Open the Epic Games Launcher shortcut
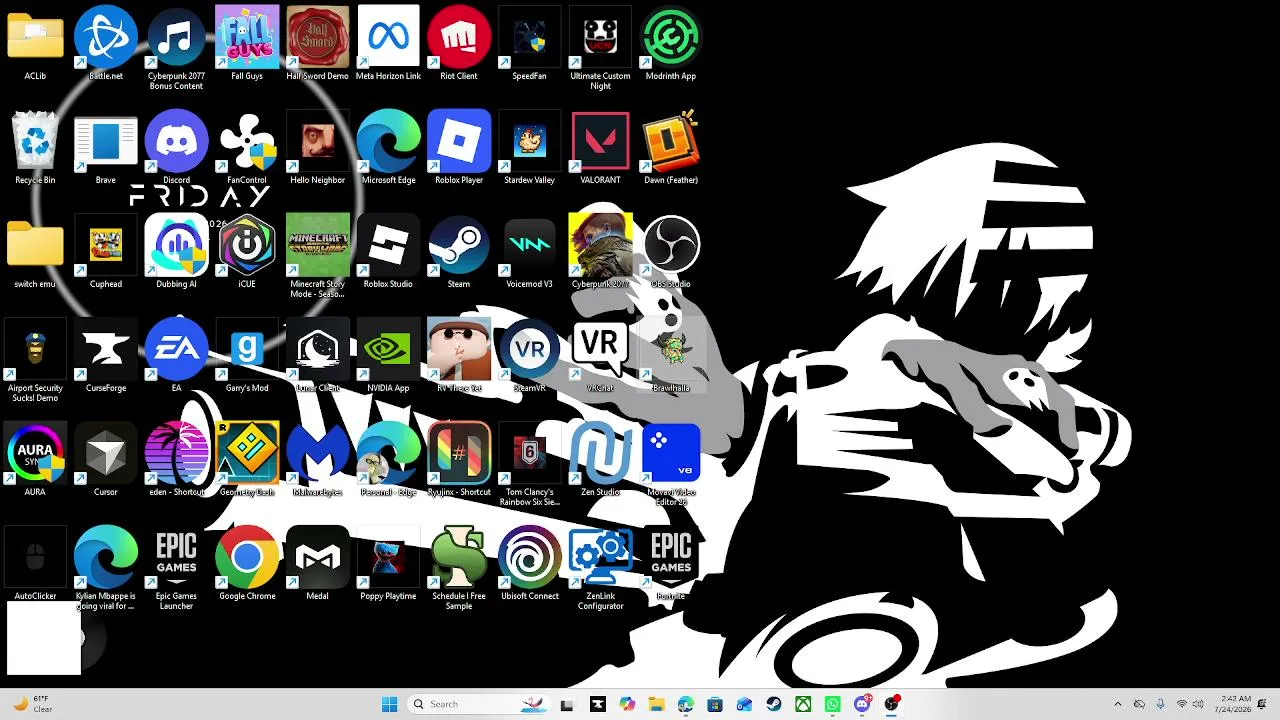The height and width of the screenshot is (720, 1280). (176, 569)
